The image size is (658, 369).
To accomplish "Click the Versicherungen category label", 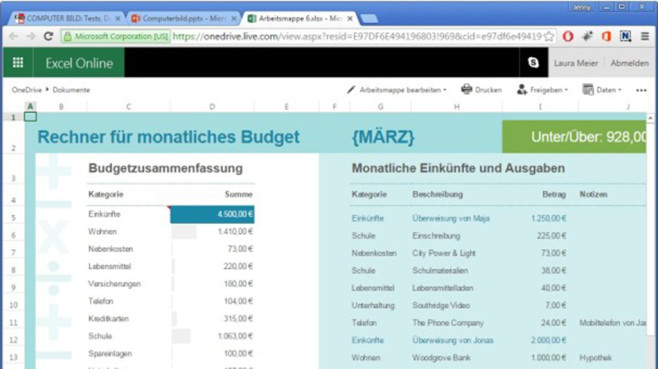I will 114,284.
